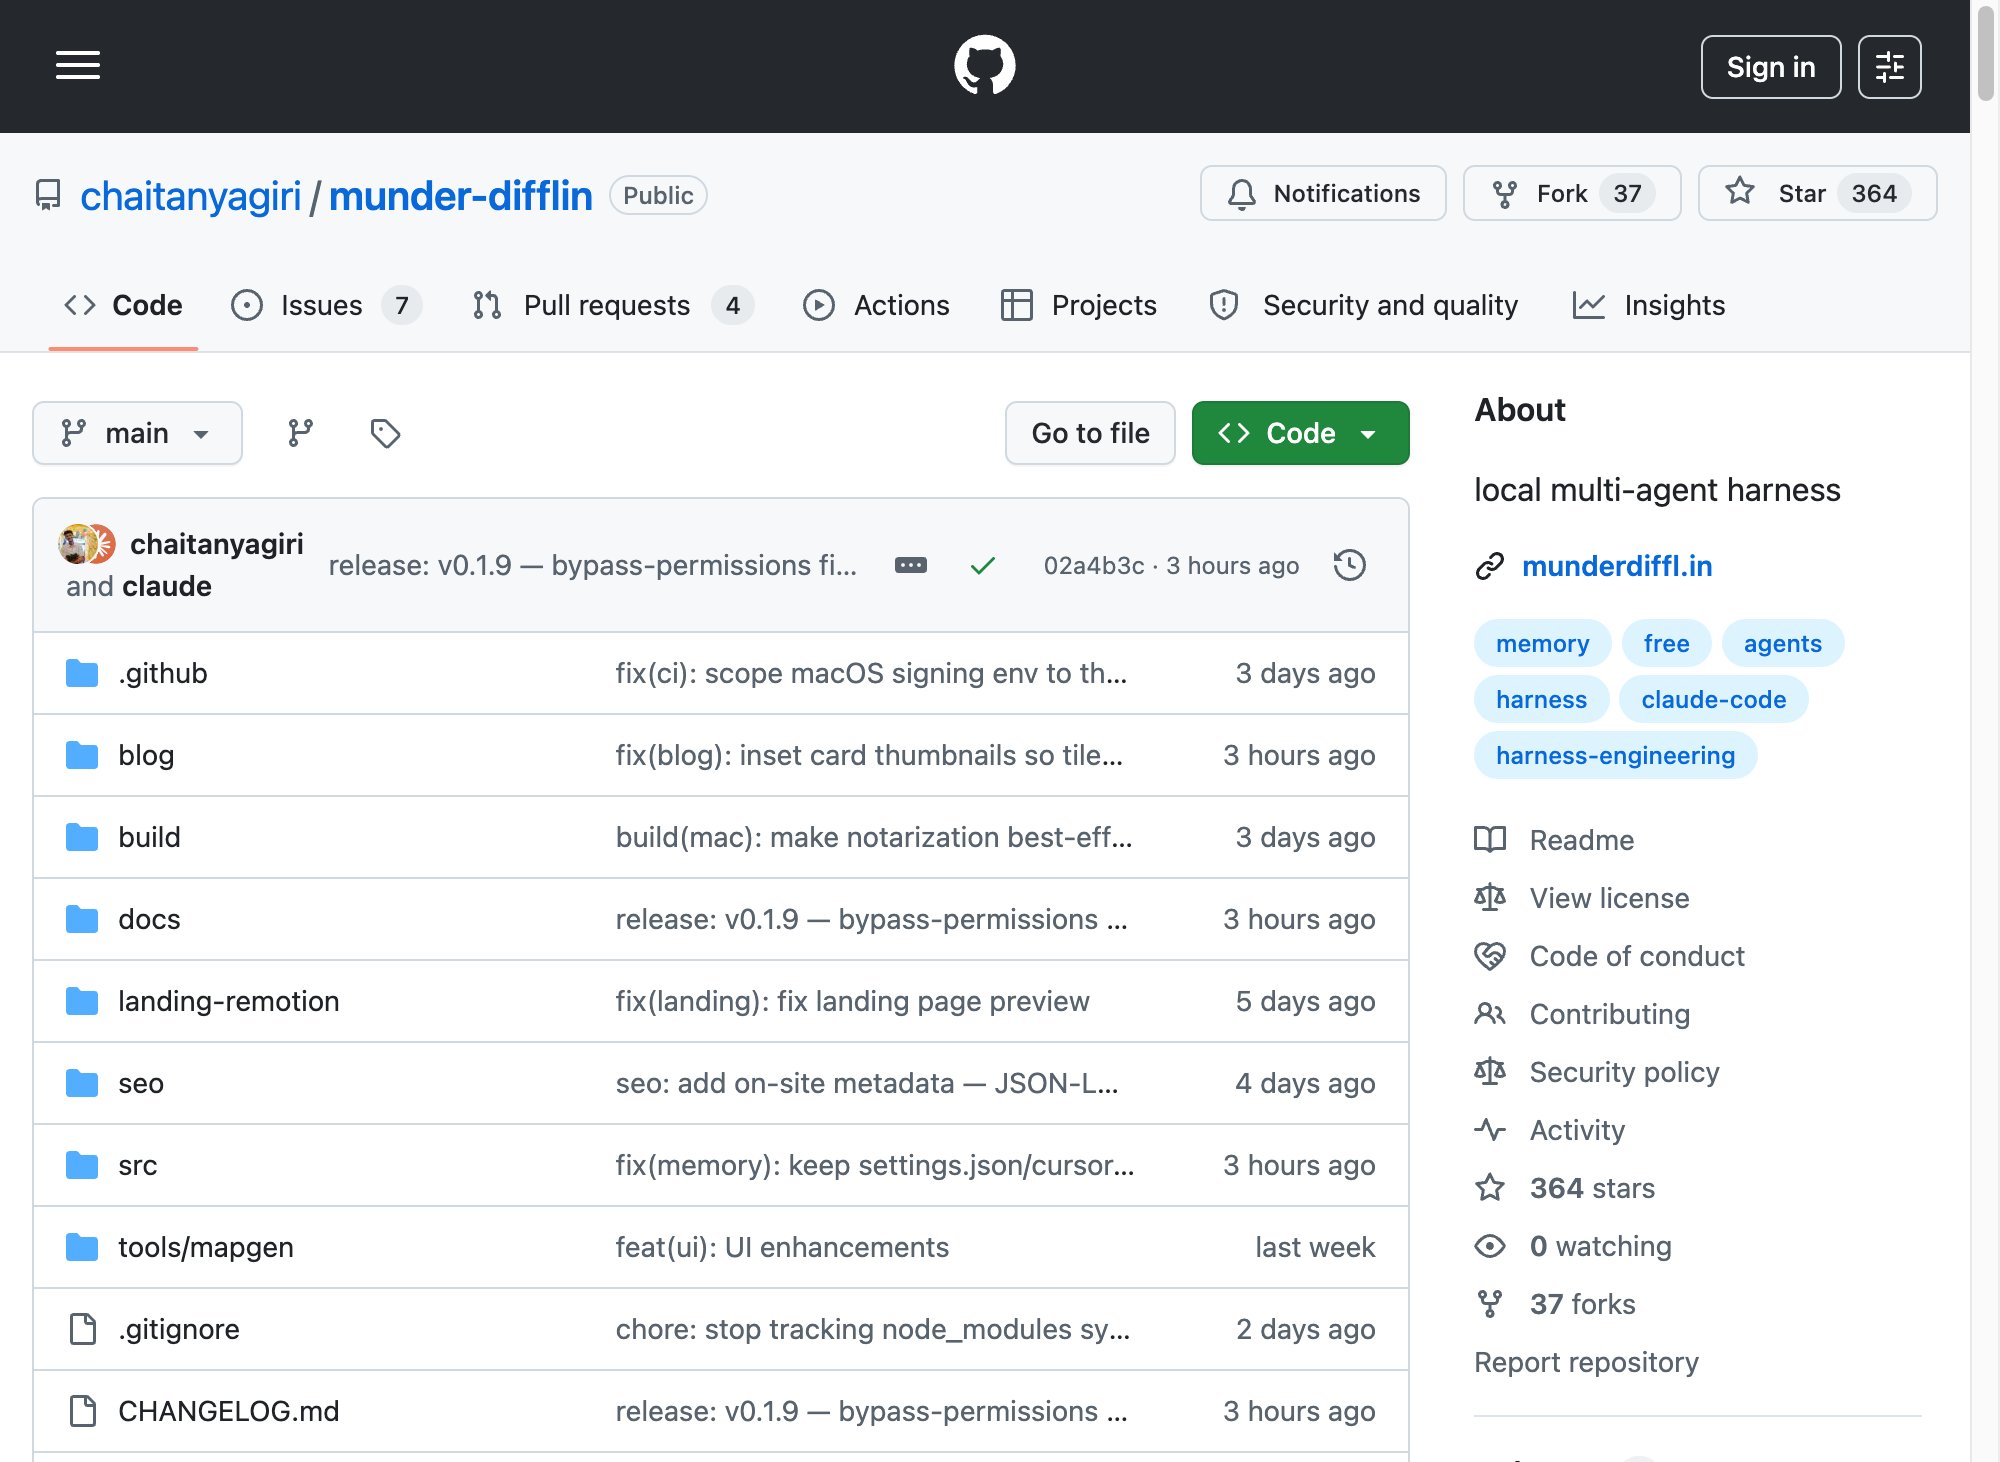Open the src folder
Screen dimensions: 2000x1462
click(137, 1165)
